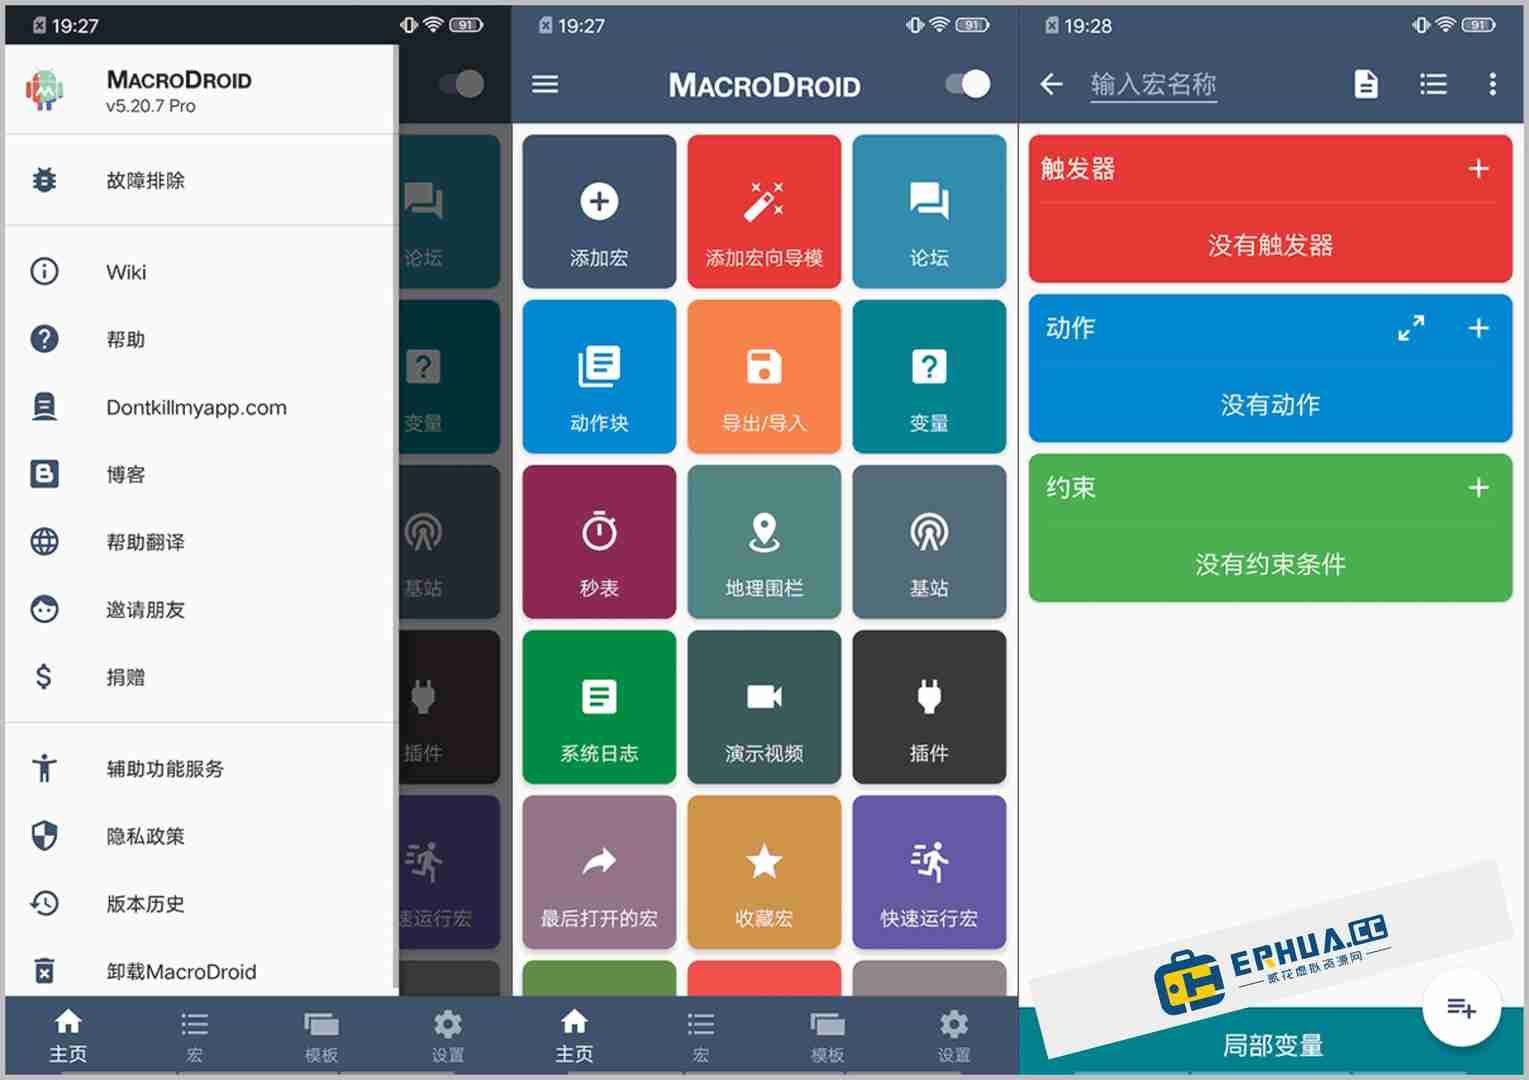Screen dimensions: 1529x1080
Task: Open the 导出/导入 export/import tile
Action: click(x=764, y=377)
